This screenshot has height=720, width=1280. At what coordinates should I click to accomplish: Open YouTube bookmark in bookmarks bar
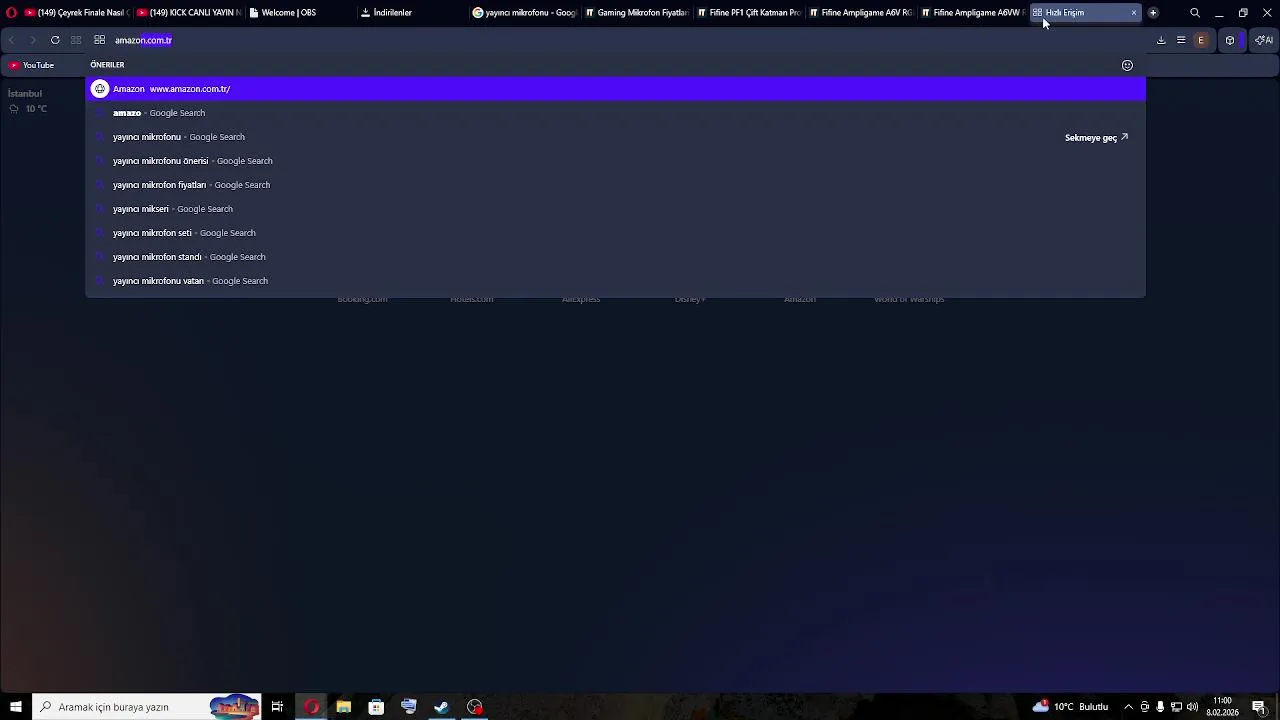[x=31, y=65]
